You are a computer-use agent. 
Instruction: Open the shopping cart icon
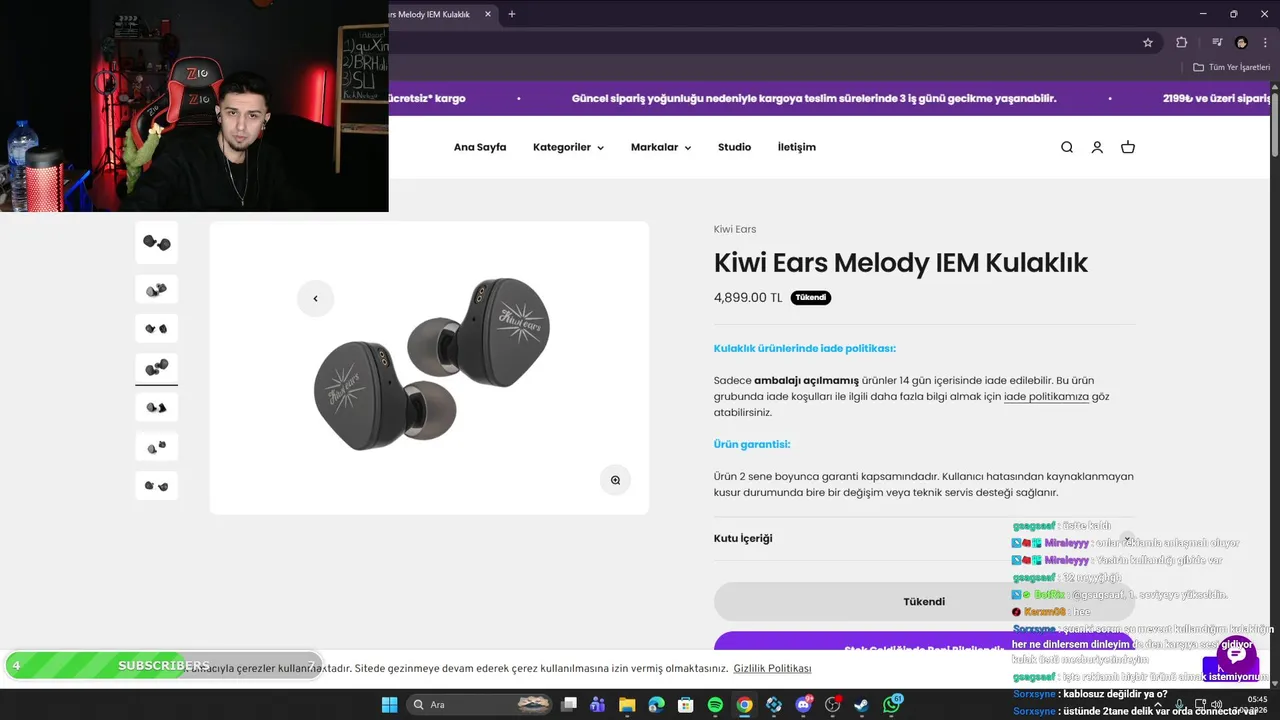coord(1128,147)
